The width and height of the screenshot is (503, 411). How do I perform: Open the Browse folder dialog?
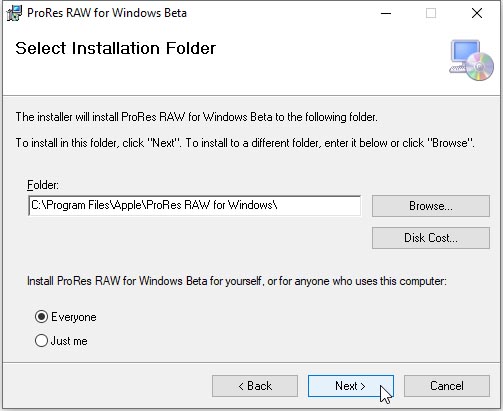point(431,206)
